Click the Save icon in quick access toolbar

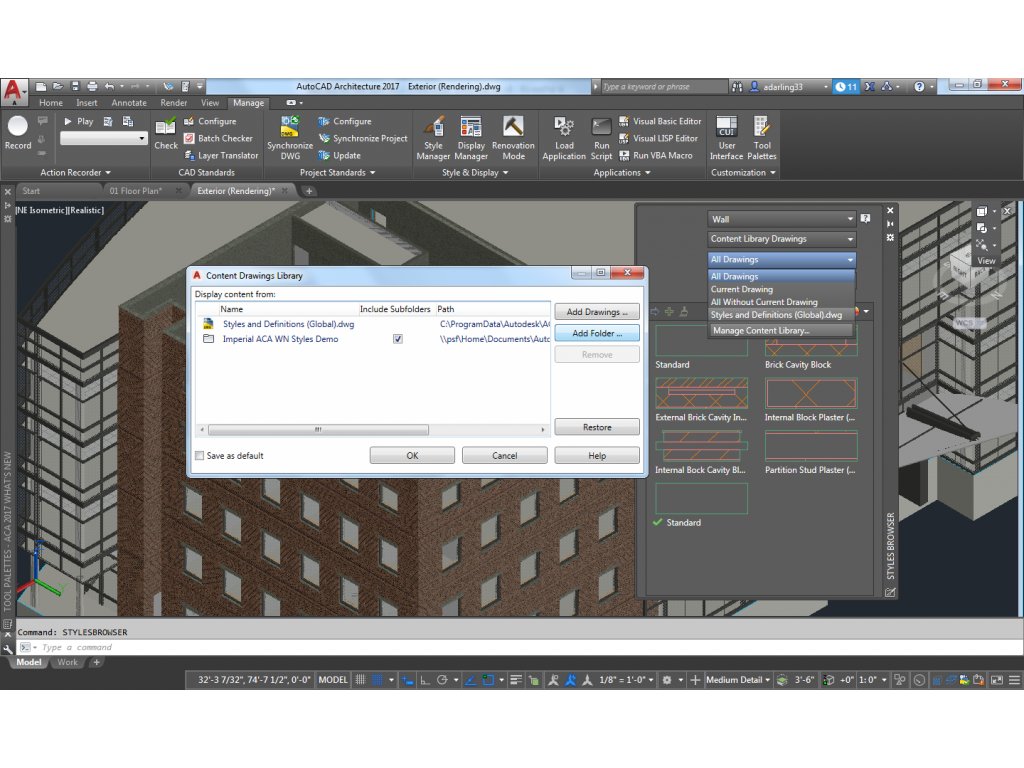(75, 86)
